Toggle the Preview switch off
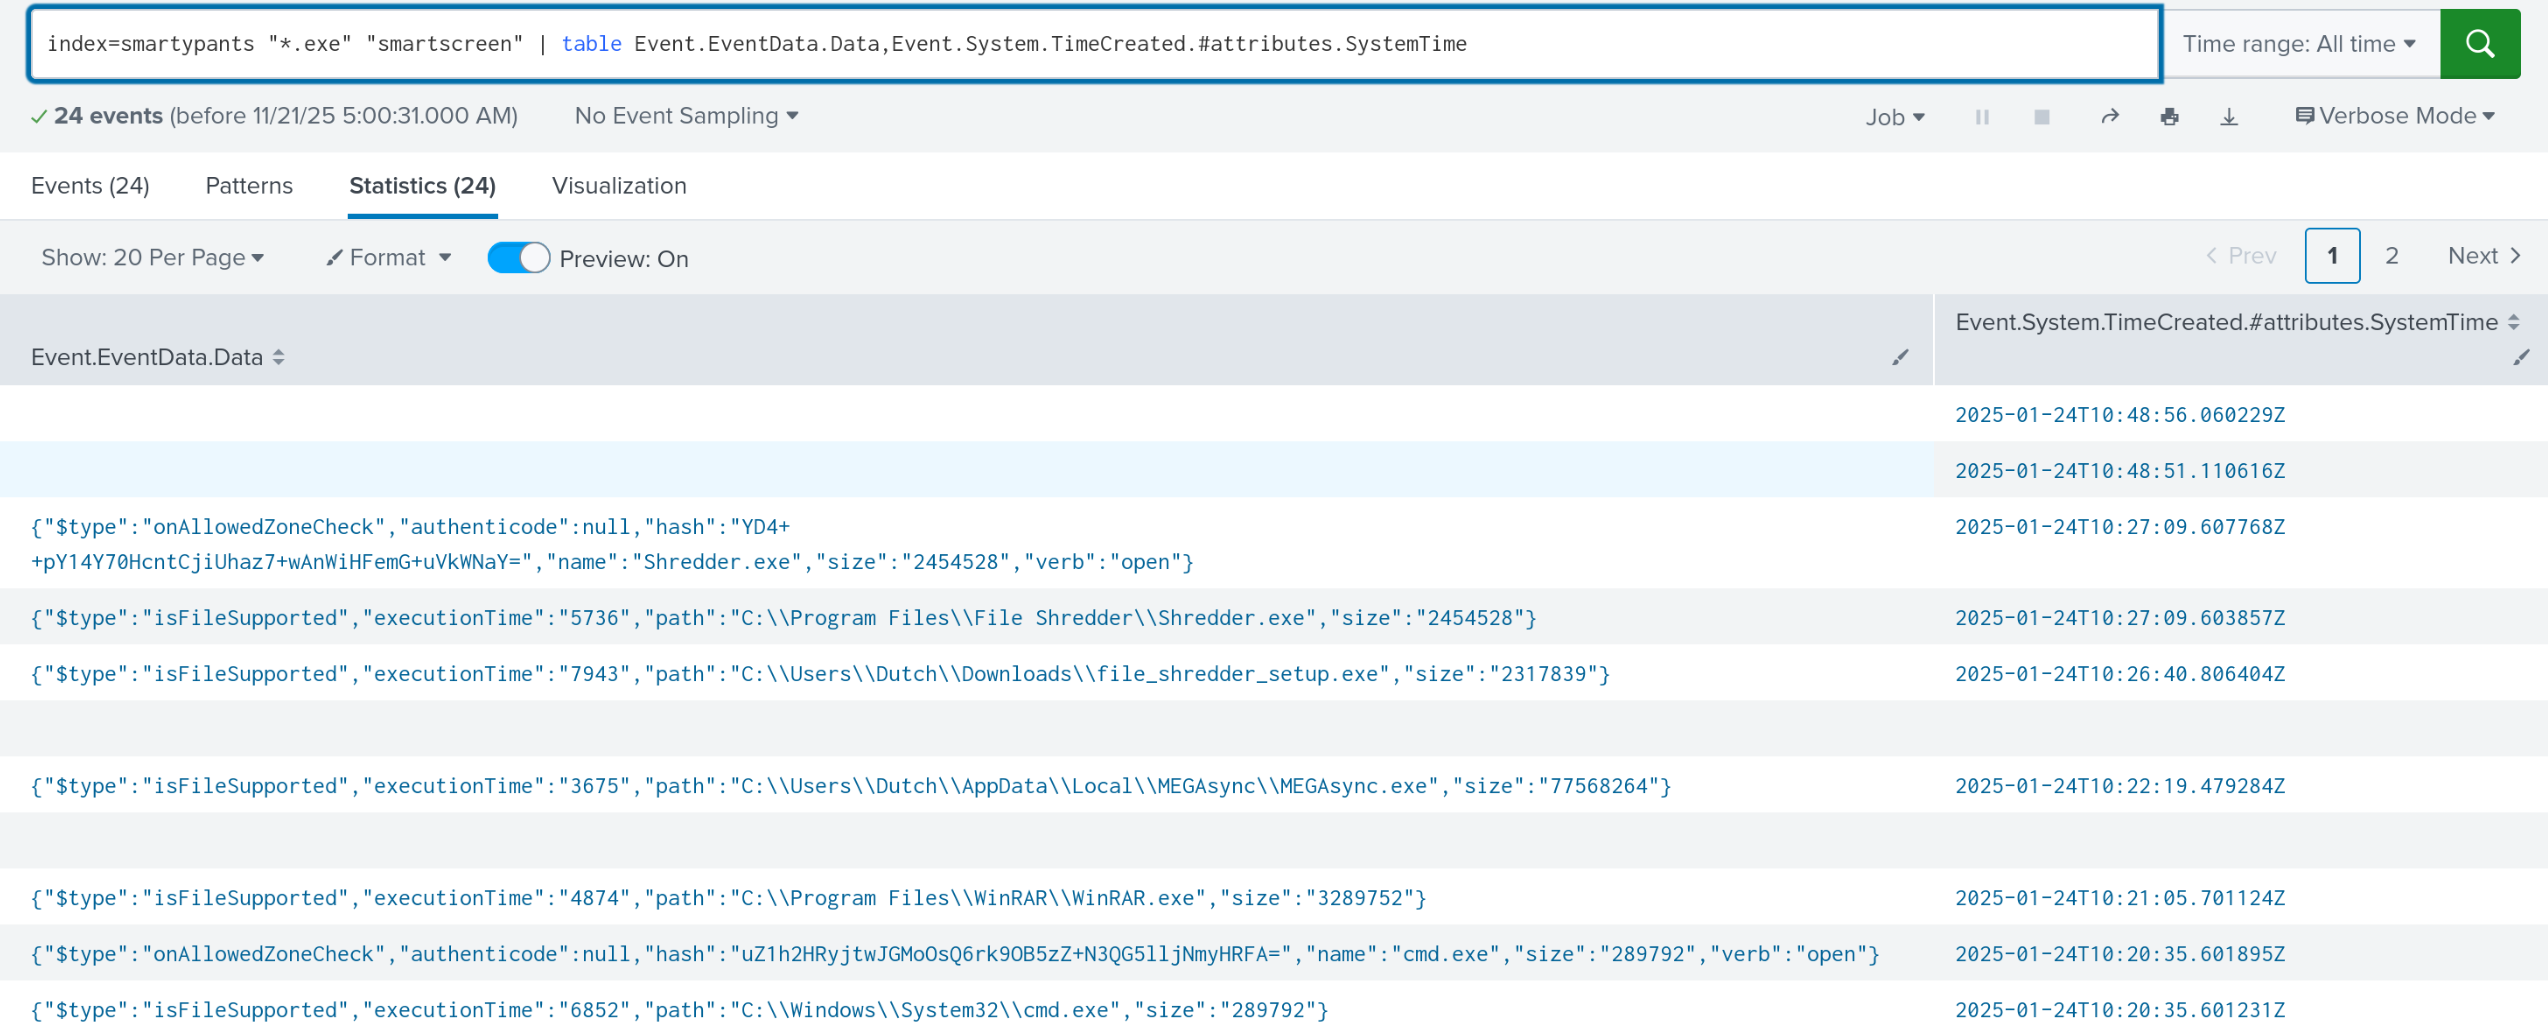Screen dimensions: 2548x1030 [518, 258]
